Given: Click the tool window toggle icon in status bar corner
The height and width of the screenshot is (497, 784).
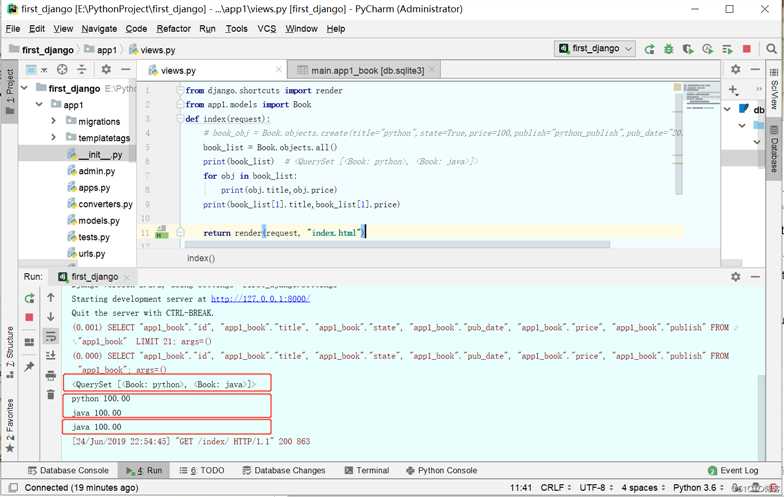Looking at the screenshot, I should click(14, 488).
